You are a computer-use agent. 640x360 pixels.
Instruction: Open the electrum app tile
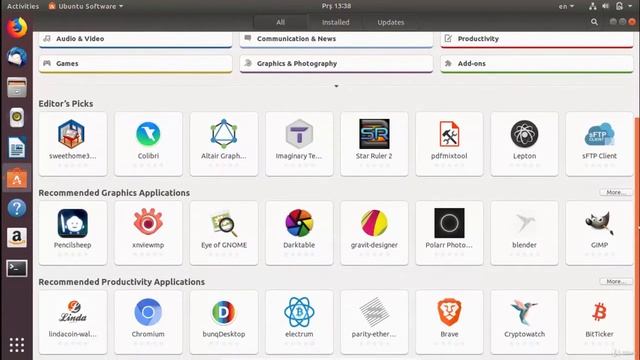[299, 322]
